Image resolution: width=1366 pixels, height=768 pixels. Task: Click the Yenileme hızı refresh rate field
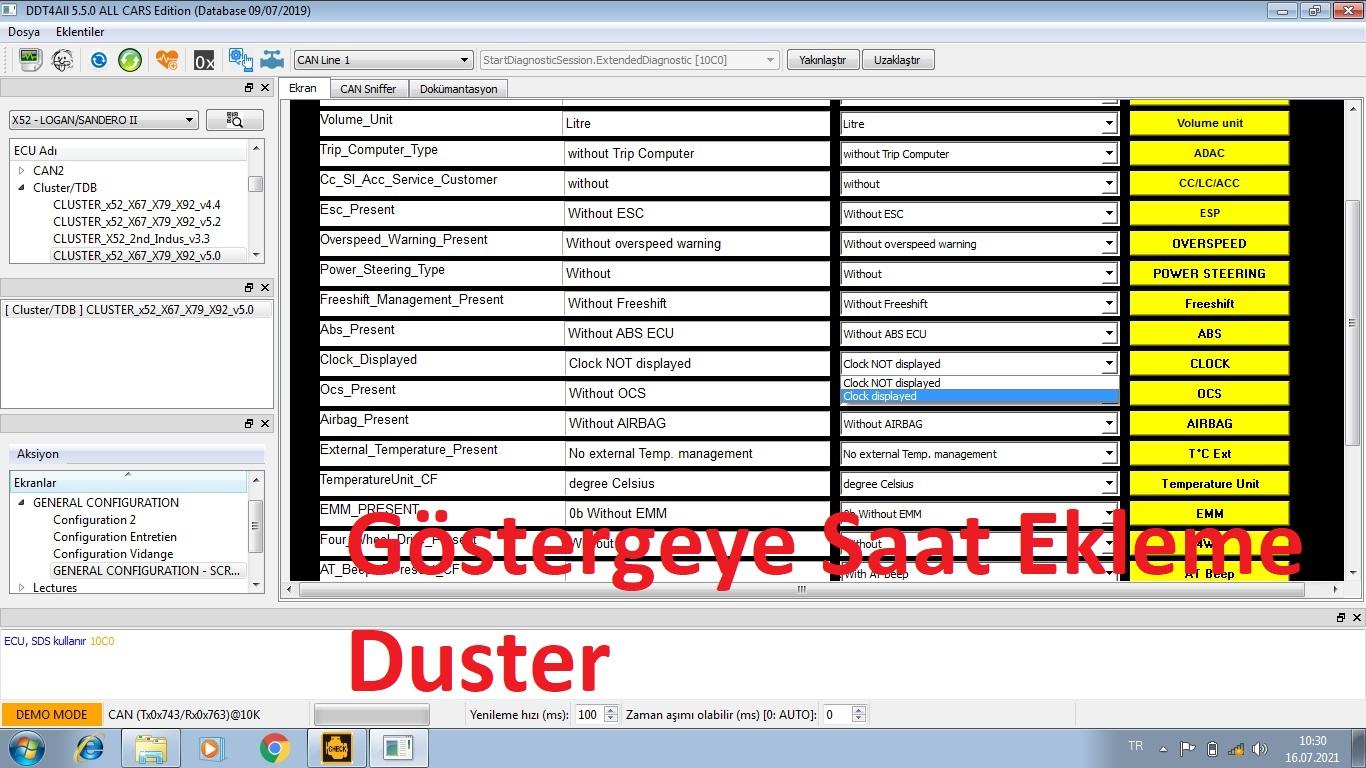(x=587, y=715)
